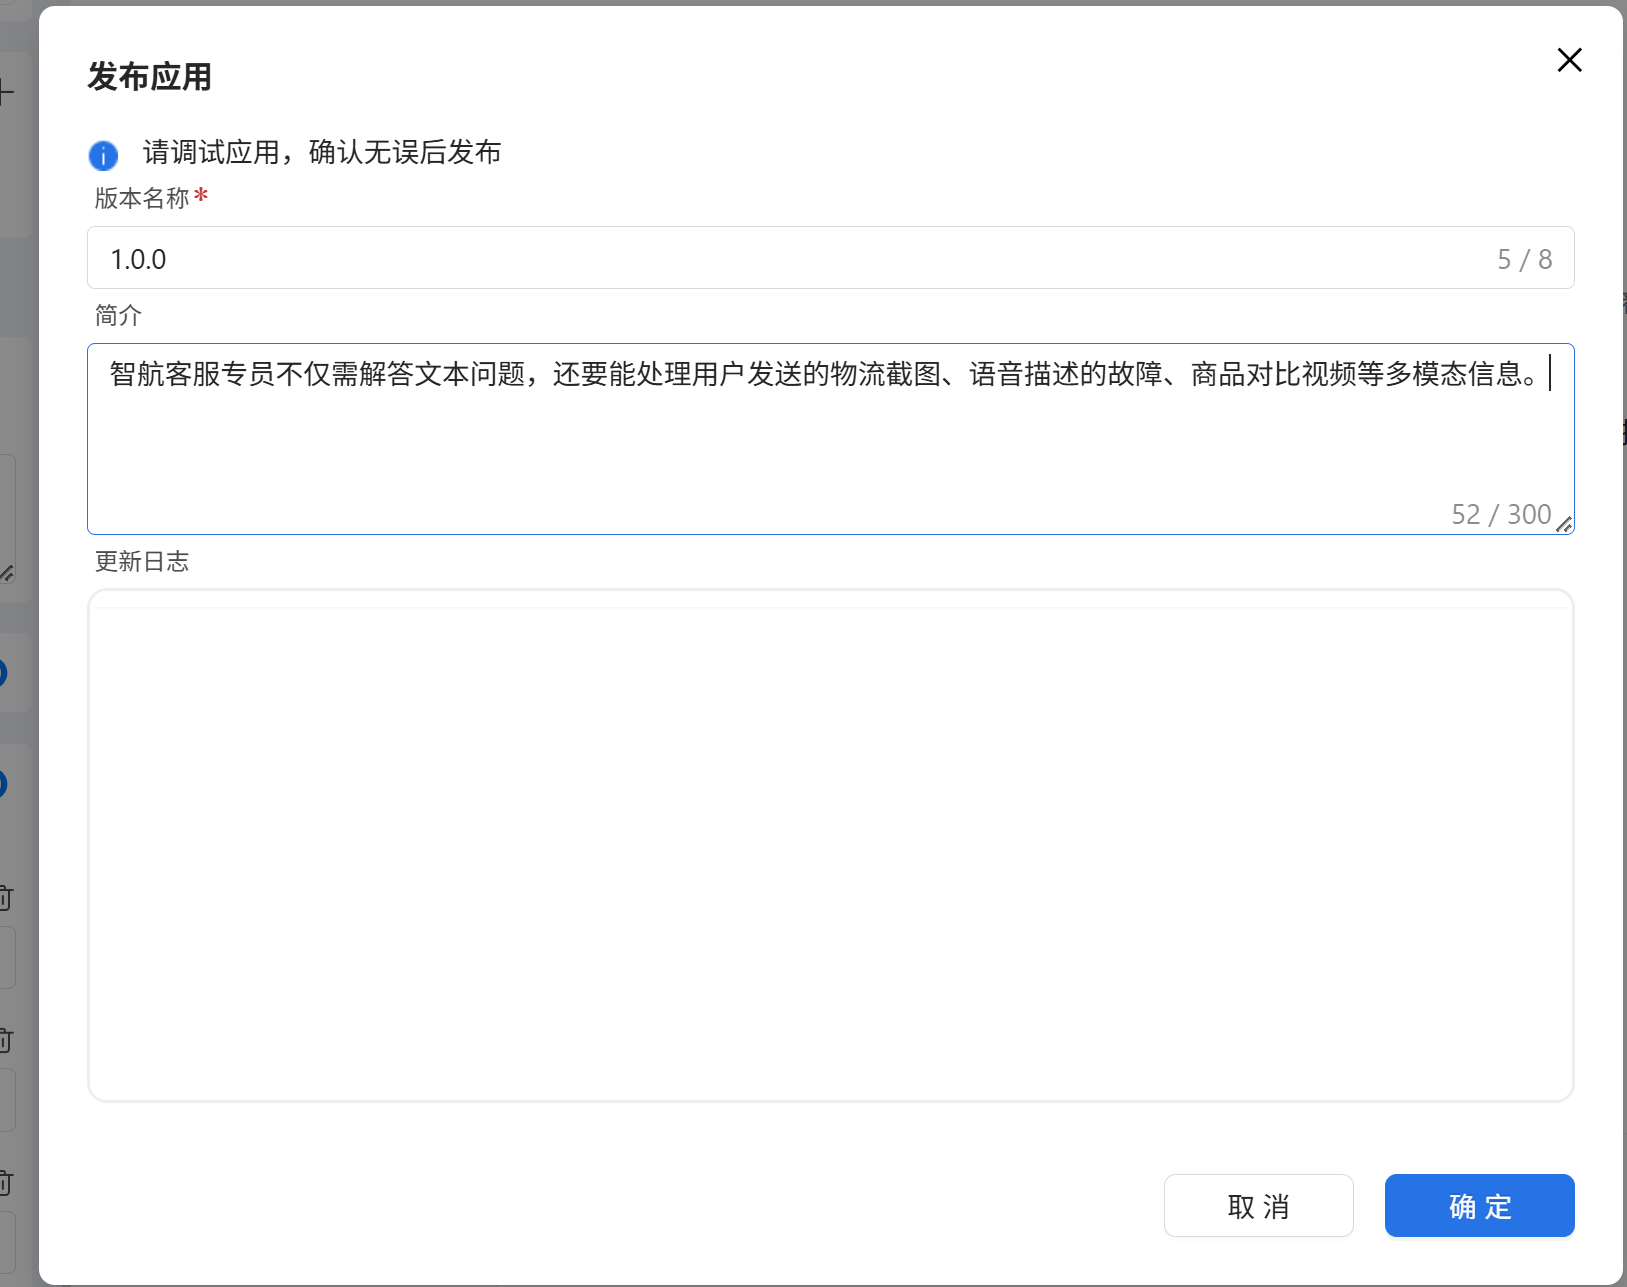Click the topmost trash icon in the left sidebar
This screenshot has width=1627, height=1287.
[3, 898]
